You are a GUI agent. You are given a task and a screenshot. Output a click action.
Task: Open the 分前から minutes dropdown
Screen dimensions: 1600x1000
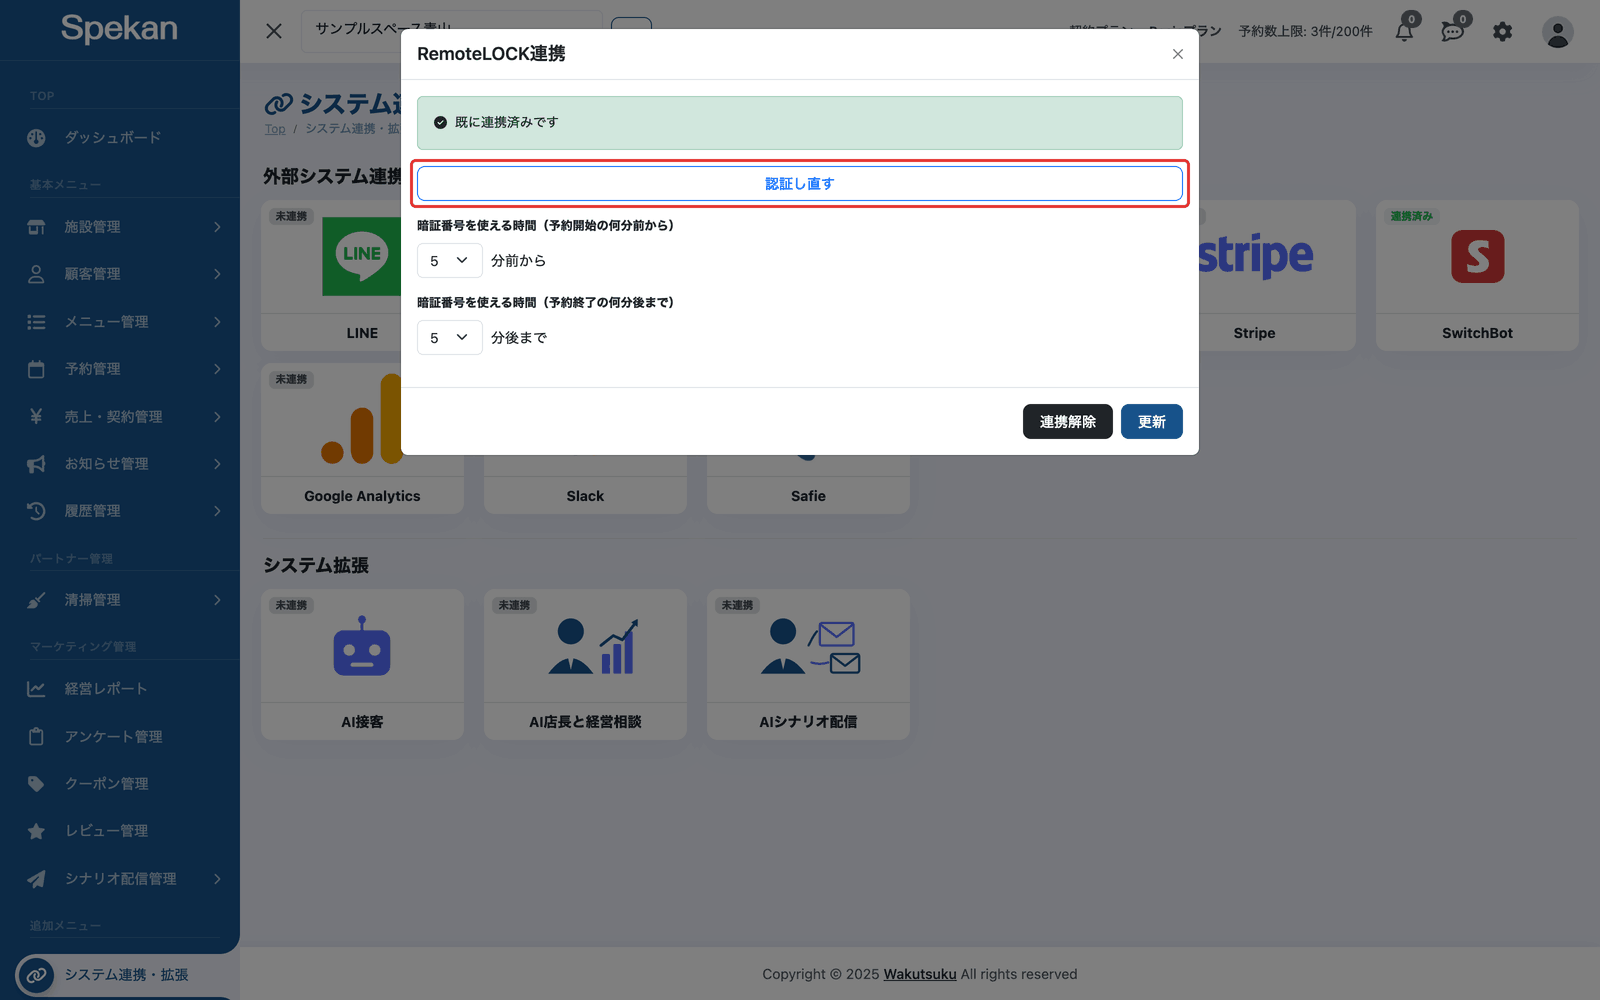coord(449,261)
